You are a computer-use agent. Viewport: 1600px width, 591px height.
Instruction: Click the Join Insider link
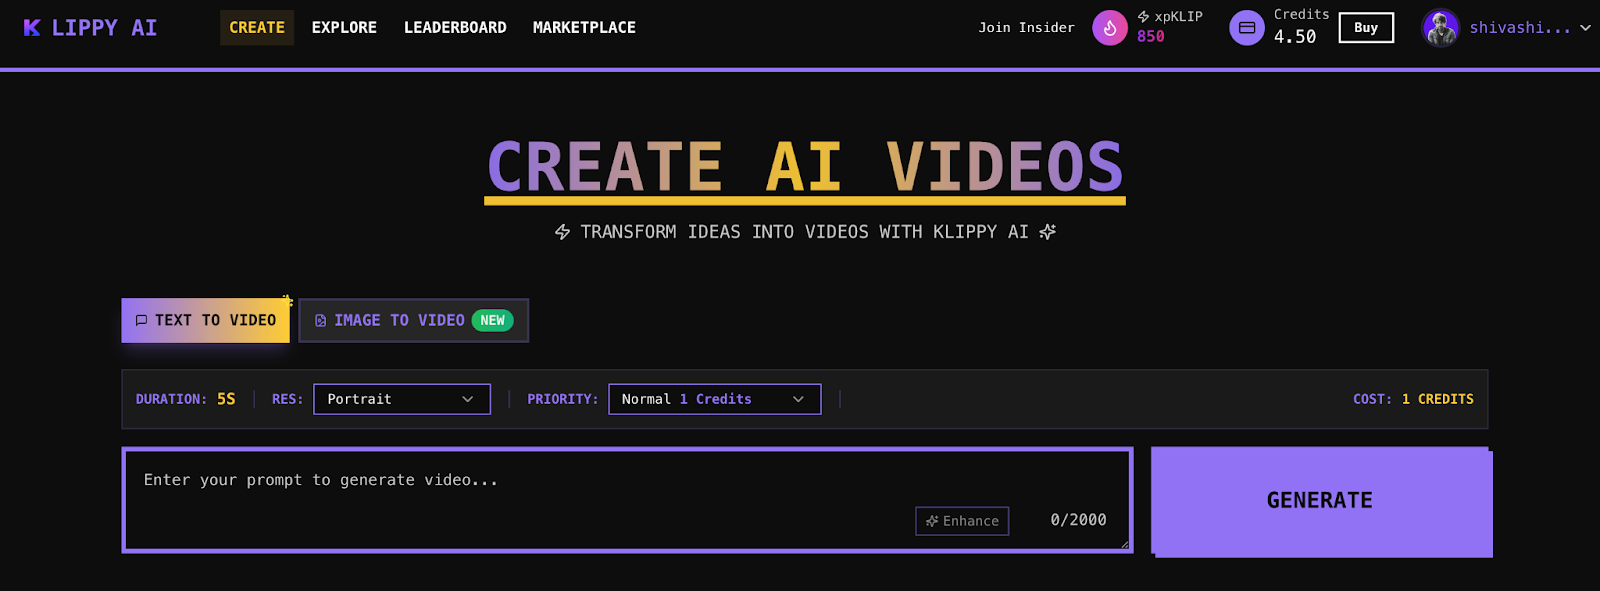pos(1026,28)
